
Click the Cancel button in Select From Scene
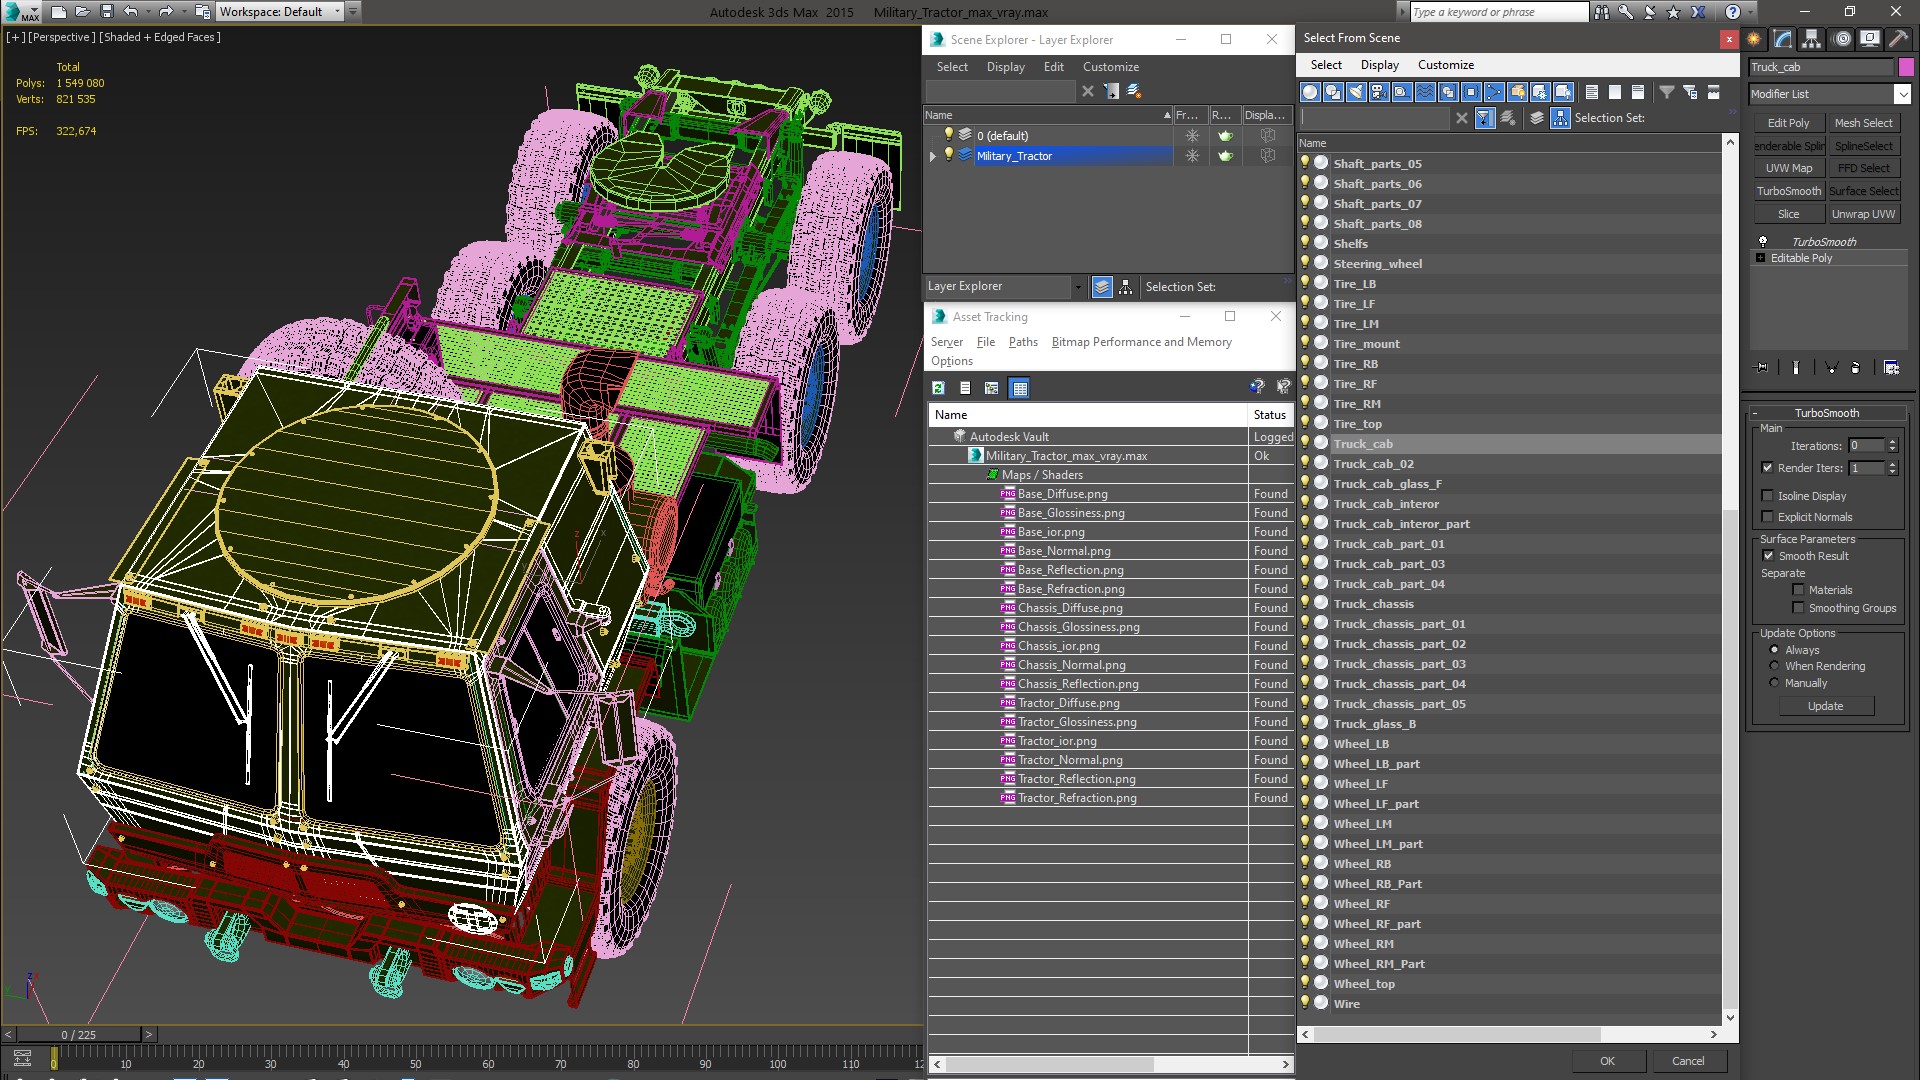pos(1688,1061)
